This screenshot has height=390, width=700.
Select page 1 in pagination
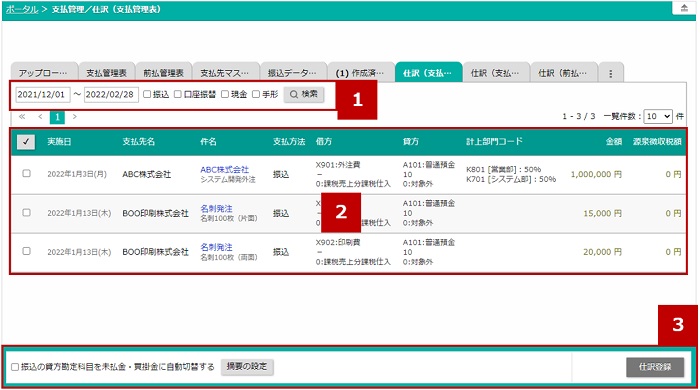(x=57, y=117)
